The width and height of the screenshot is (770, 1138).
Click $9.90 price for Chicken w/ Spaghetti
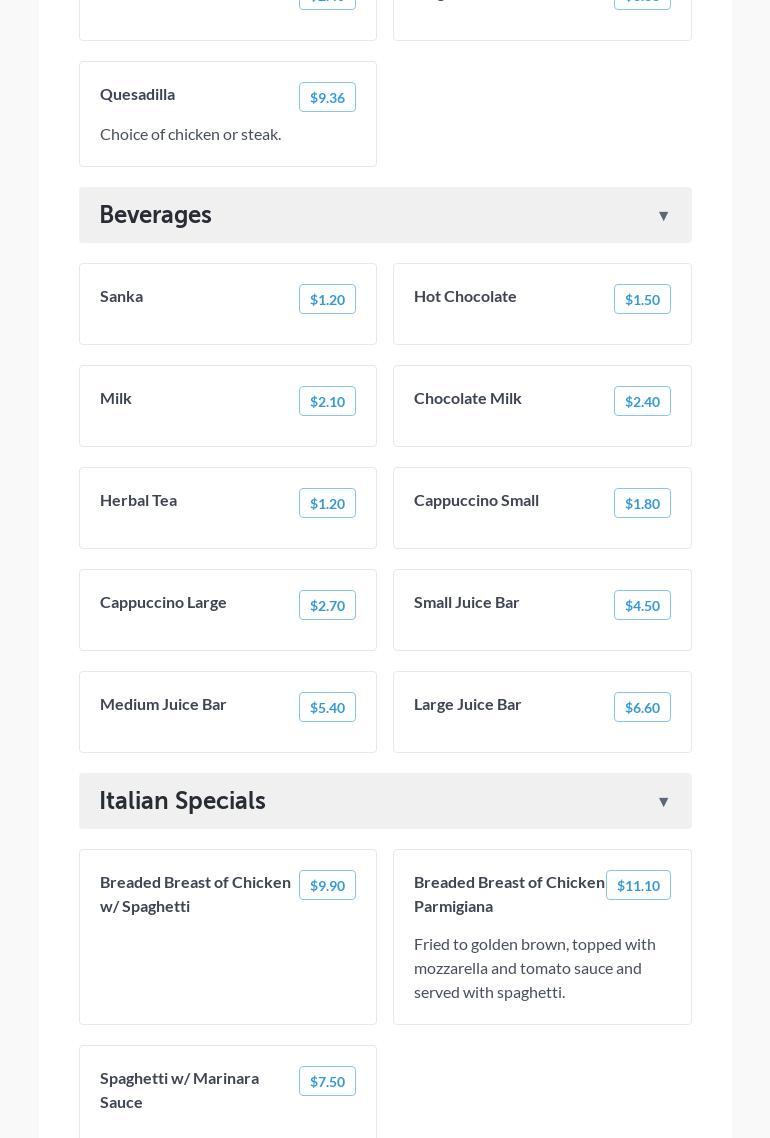[x=327, y=885]
